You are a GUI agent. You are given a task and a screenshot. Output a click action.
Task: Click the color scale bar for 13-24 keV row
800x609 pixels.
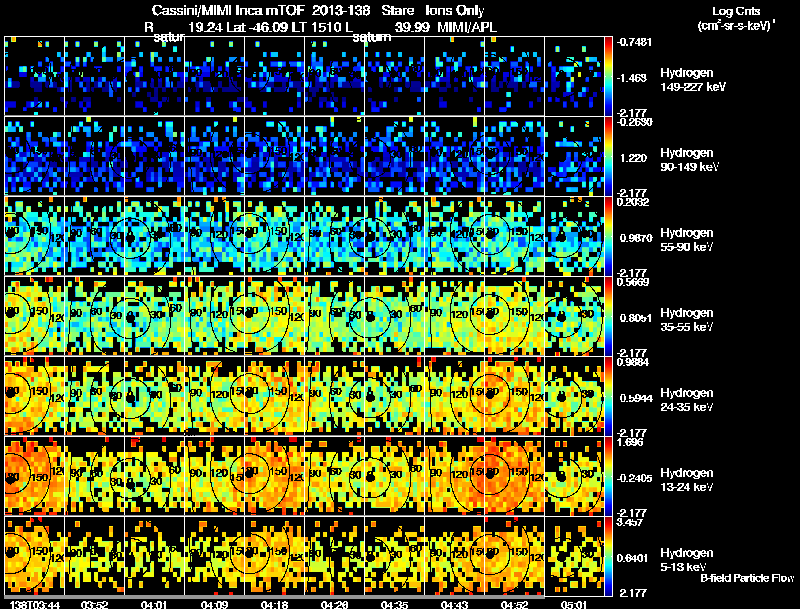pos(608,476)
